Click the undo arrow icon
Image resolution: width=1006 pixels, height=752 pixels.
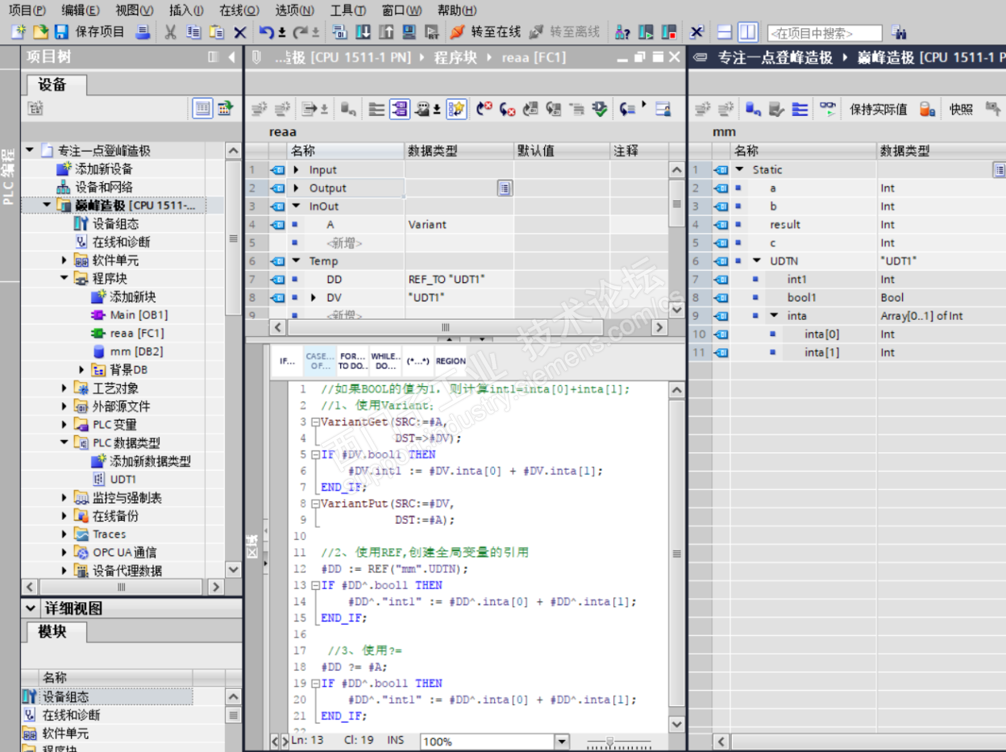[266, 32]
